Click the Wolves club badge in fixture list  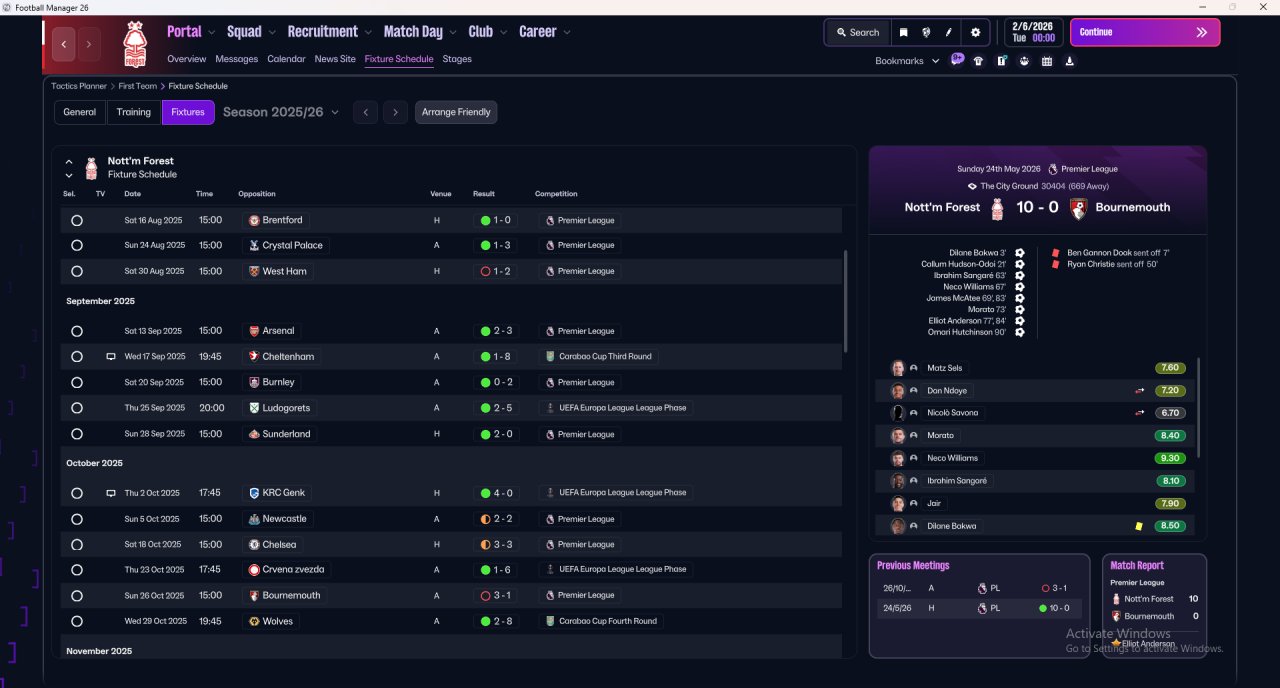[x=254, y=621]
